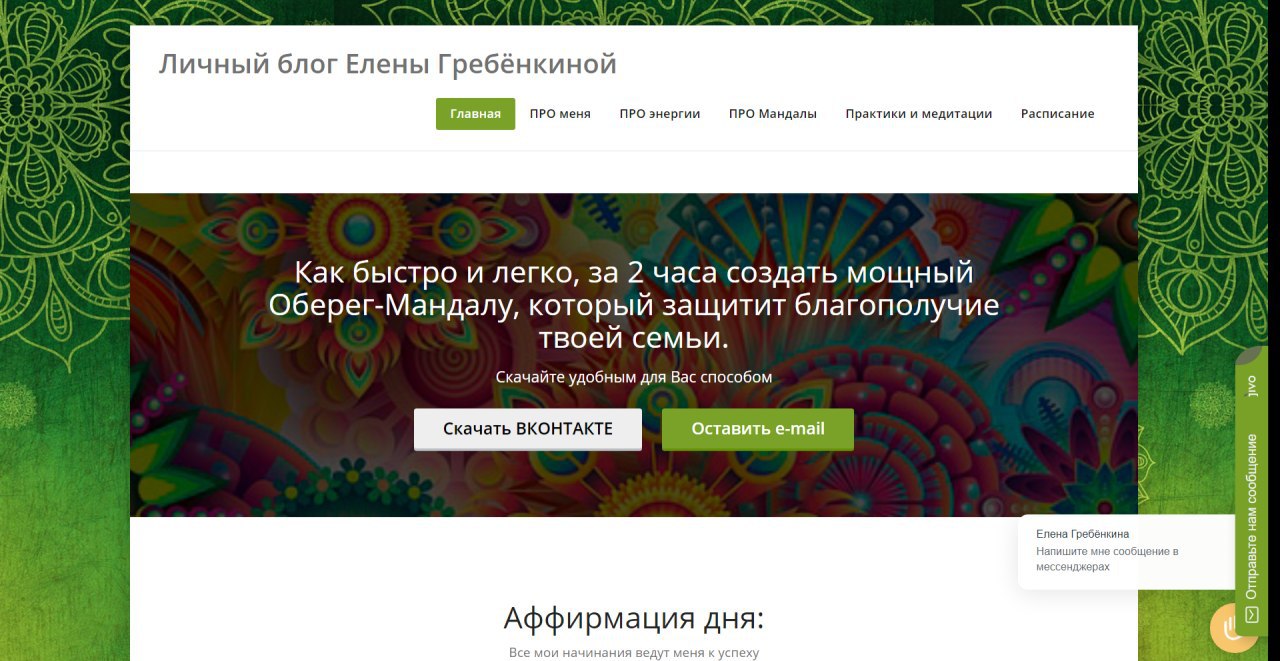This screenshot has width=1280, height=661.
Task: Click the jivo logo on chat tab
Action: click(x=1251, y=386)
